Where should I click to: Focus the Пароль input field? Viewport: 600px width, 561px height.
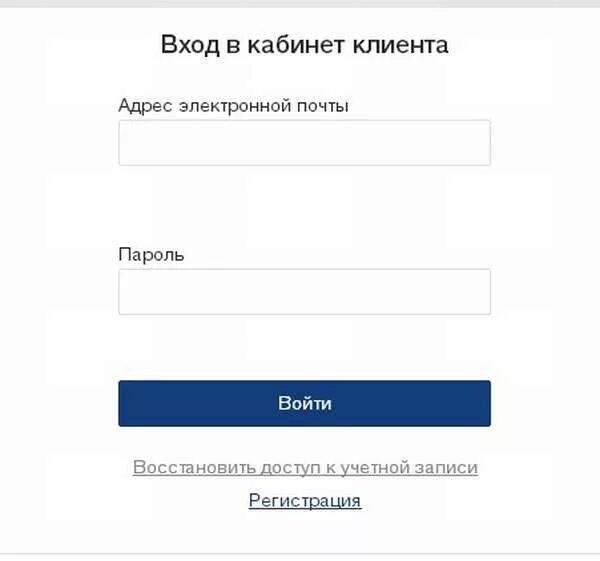pos(305,292)
